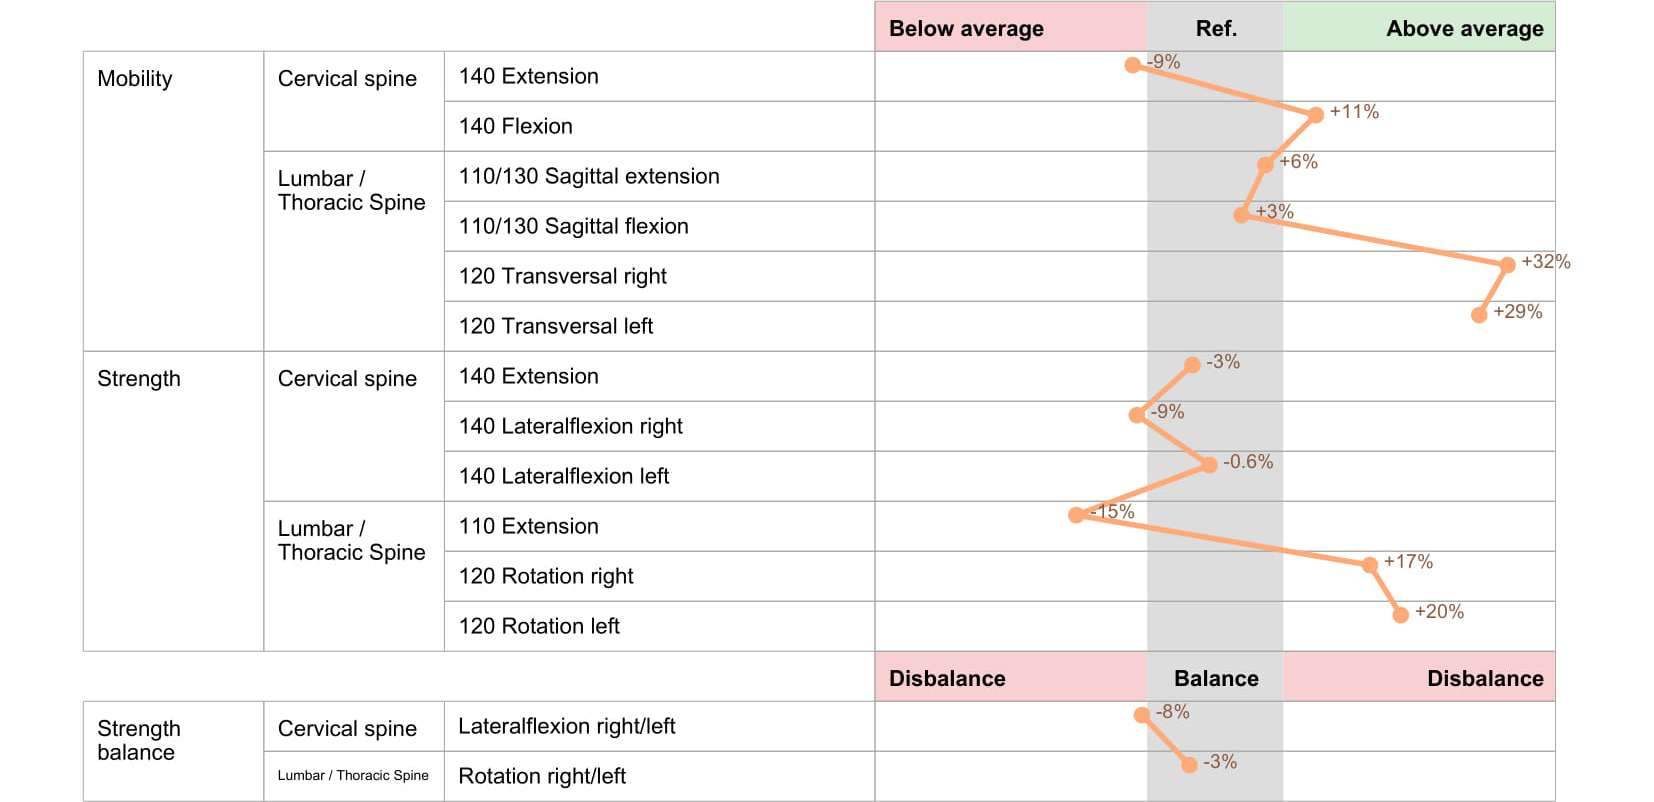The image size is (1654, 802).
Task: Click the Lateralflexion right/left row label
Action: 566,726
